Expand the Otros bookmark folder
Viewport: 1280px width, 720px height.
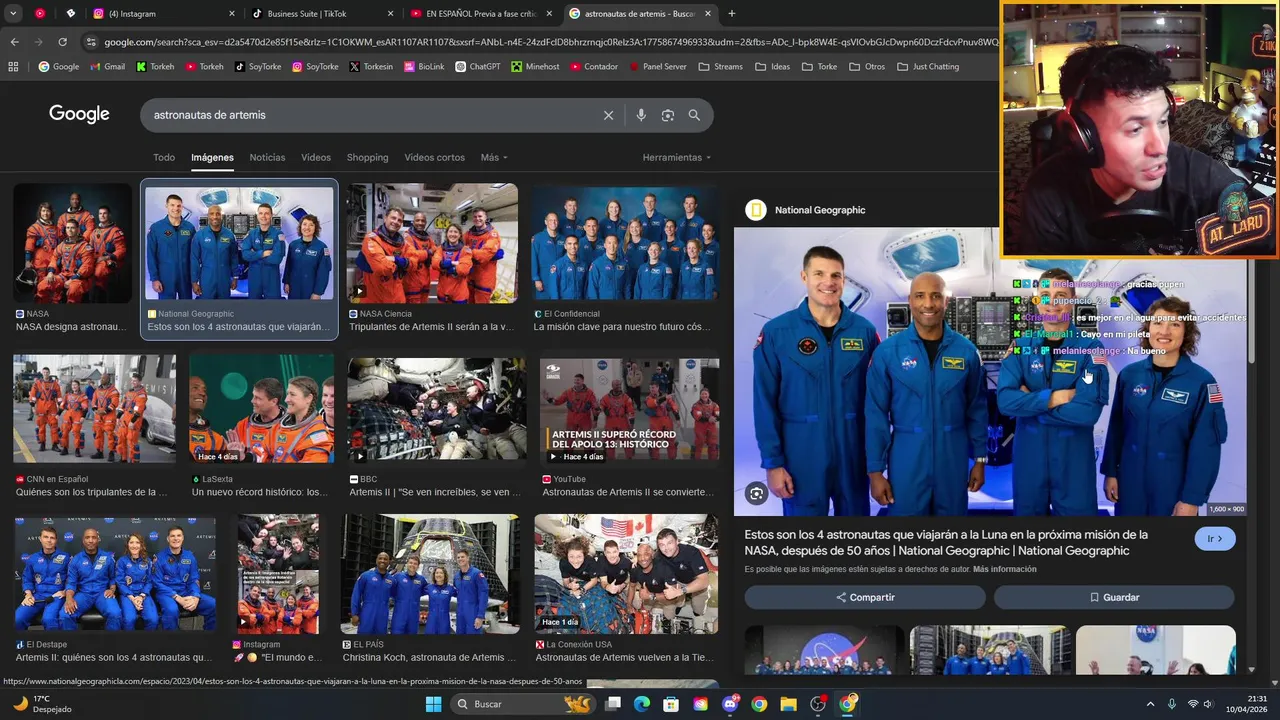[x=867, y=67]
